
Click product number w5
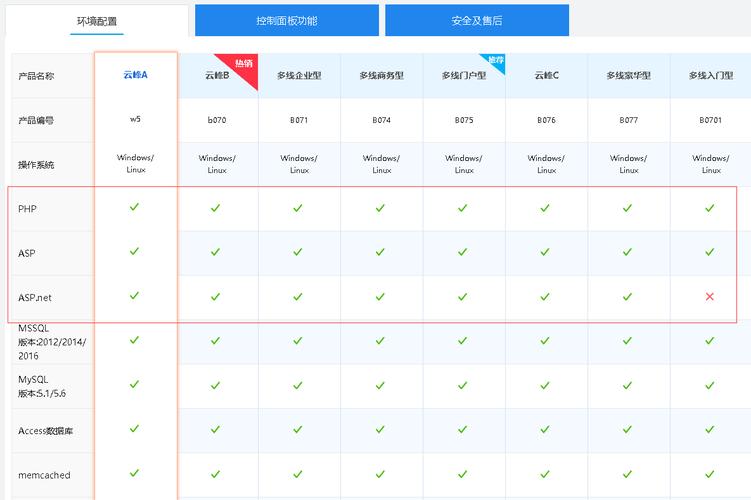[136, 119]
